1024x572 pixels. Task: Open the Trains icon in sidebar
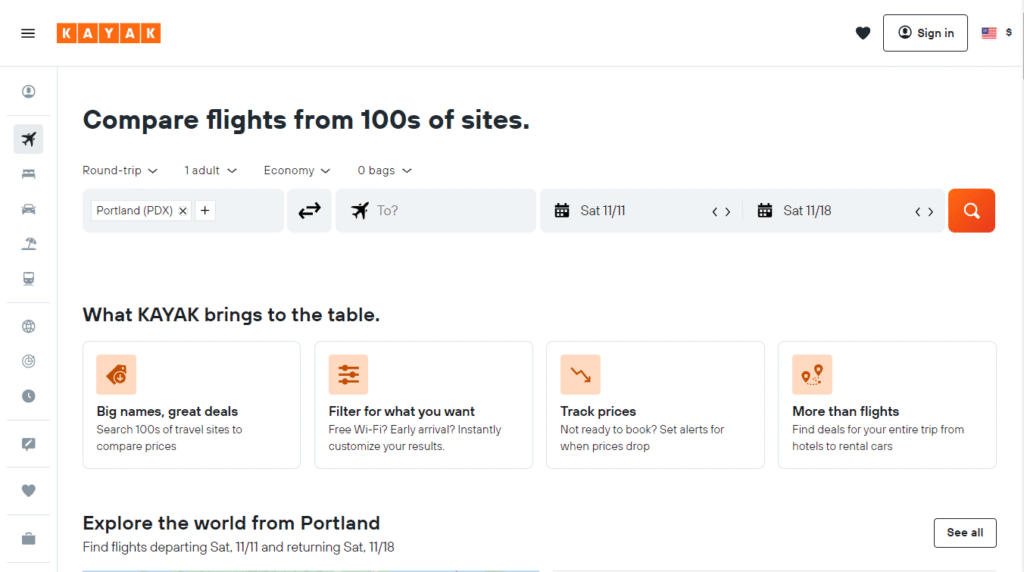point(28,279)
